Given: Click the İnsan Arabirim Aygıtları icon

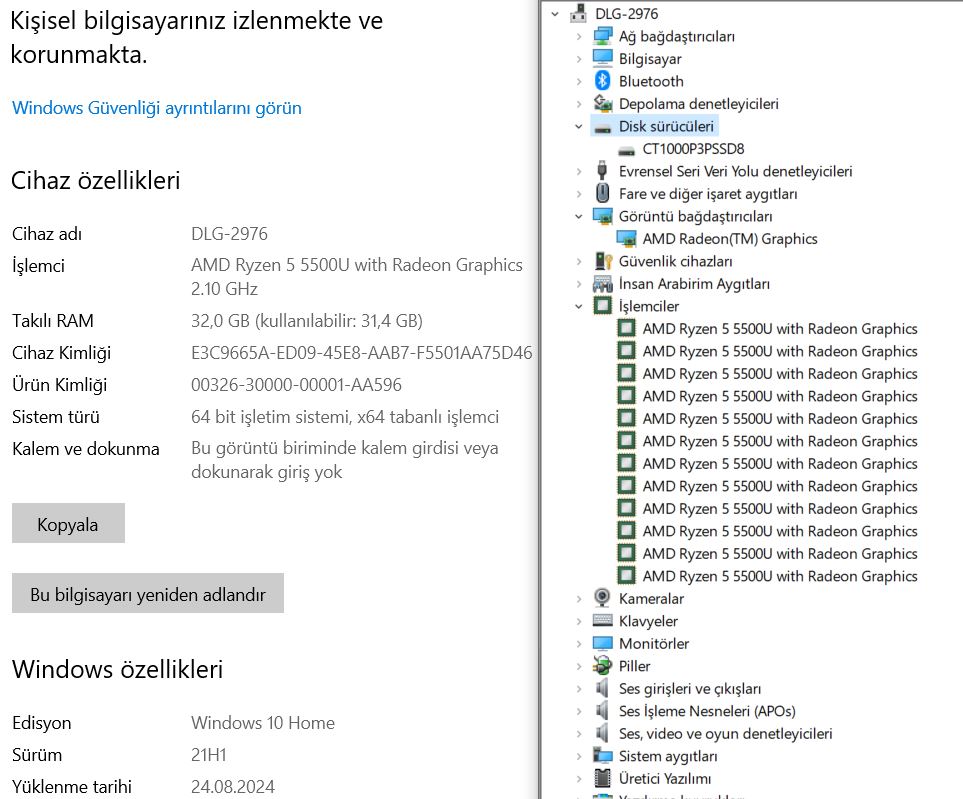Looking at the screenshot, I should 602,284.
